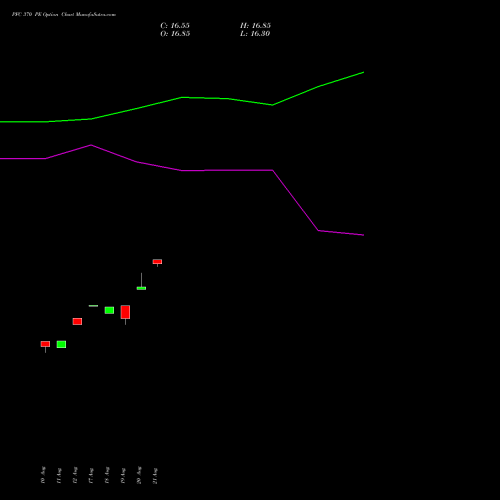Click the '12 Aug' date axis label
The height and width of the screenshot is (500, 500).
(75, 475)
